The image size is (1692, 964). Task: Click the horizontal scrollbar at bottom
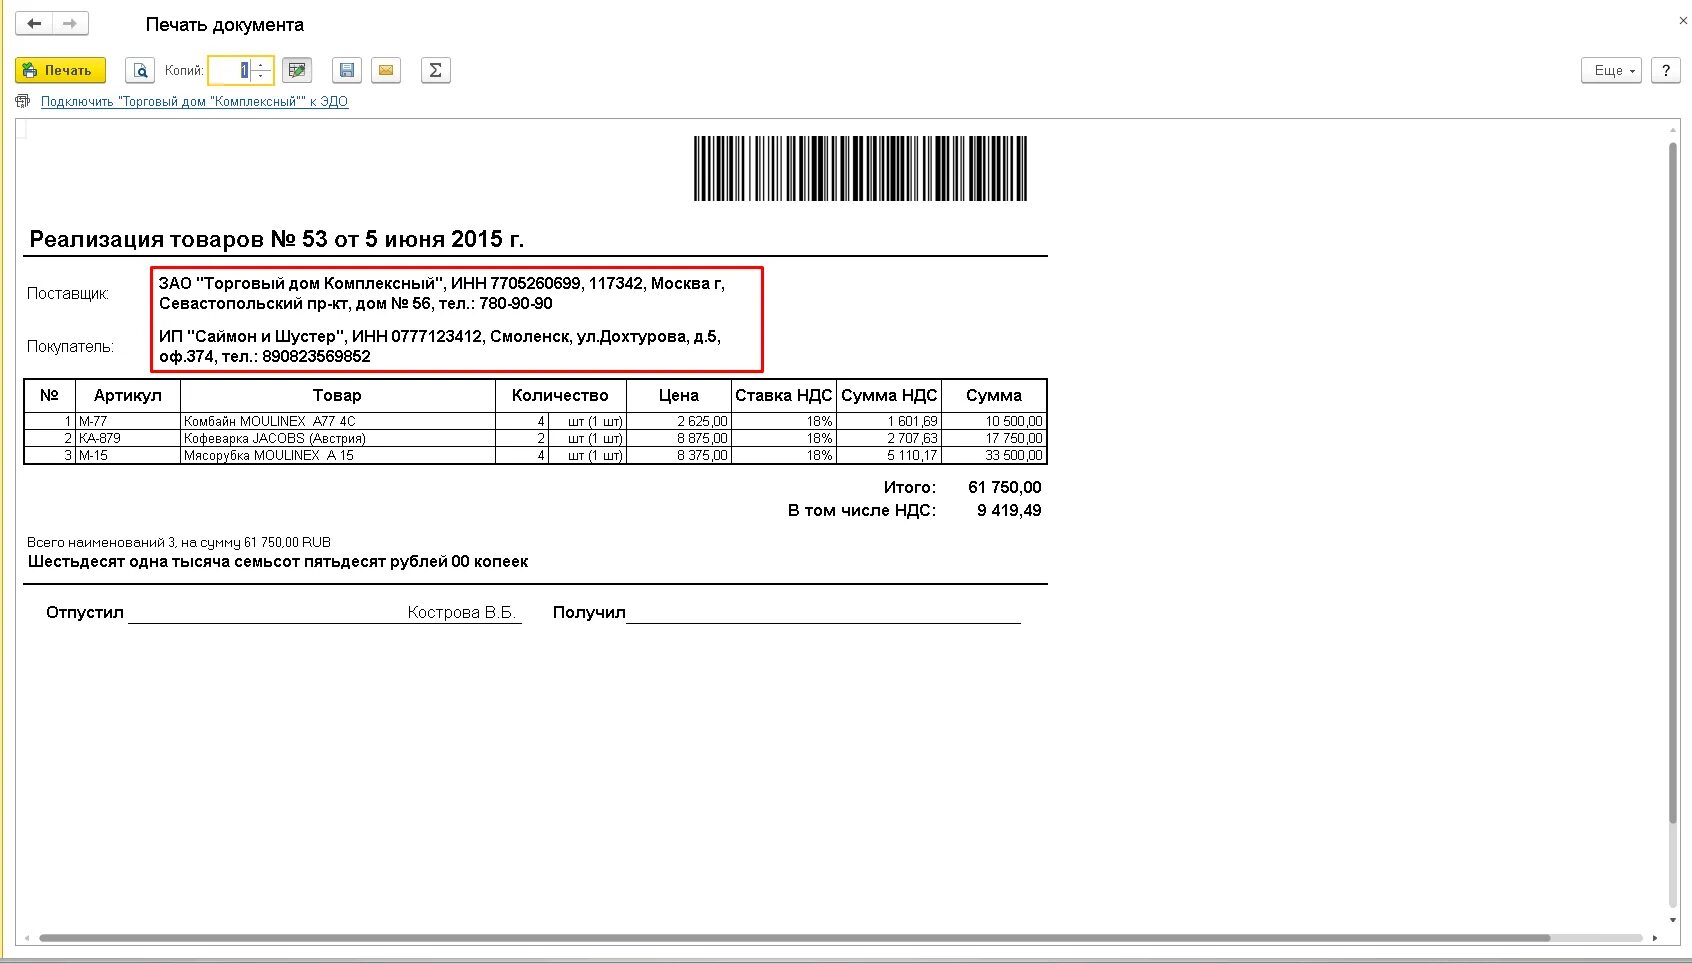coord(795,938)
